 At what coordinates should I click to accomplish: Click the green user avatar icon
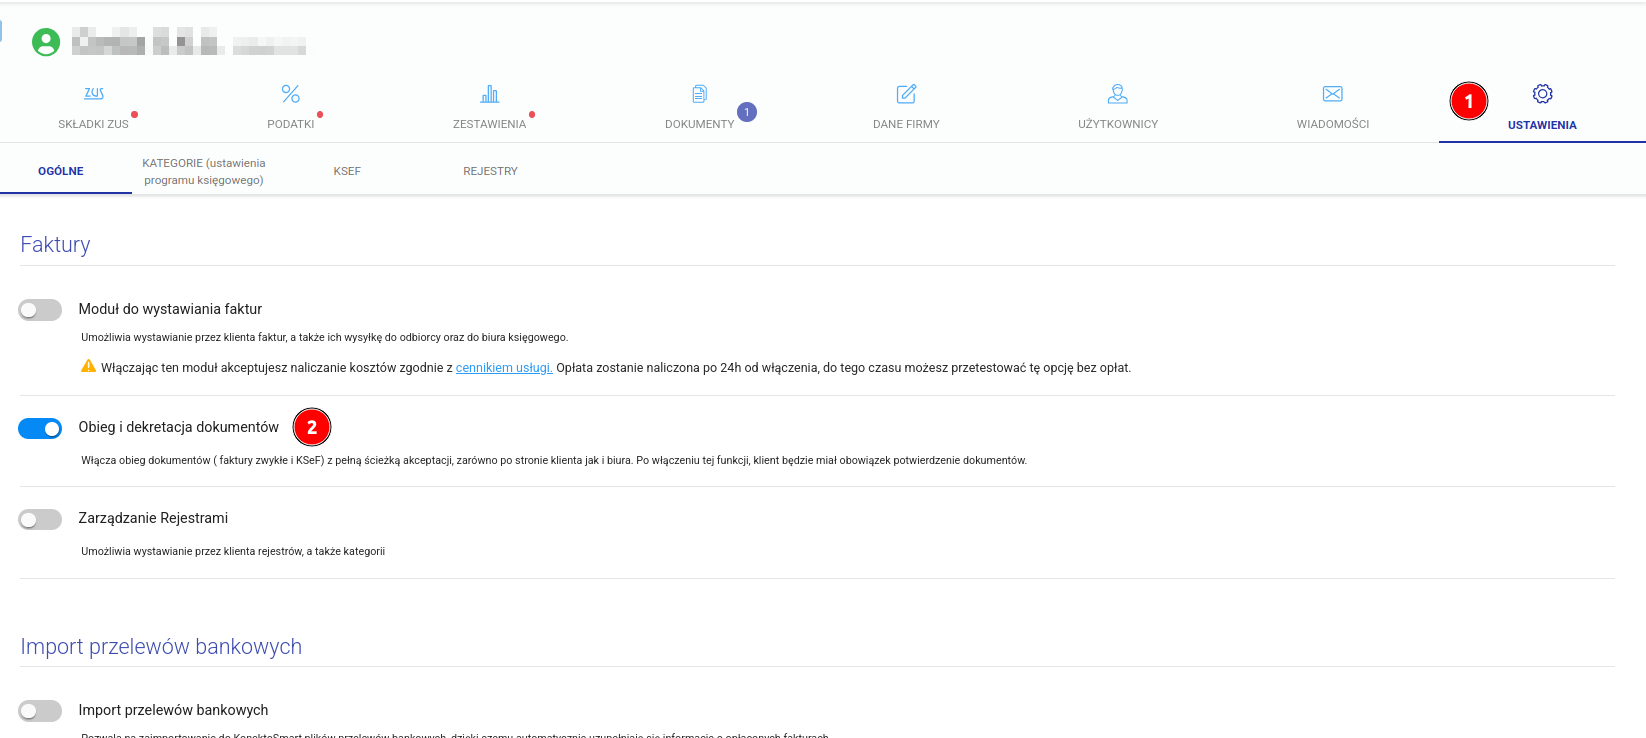pos(46,42)
